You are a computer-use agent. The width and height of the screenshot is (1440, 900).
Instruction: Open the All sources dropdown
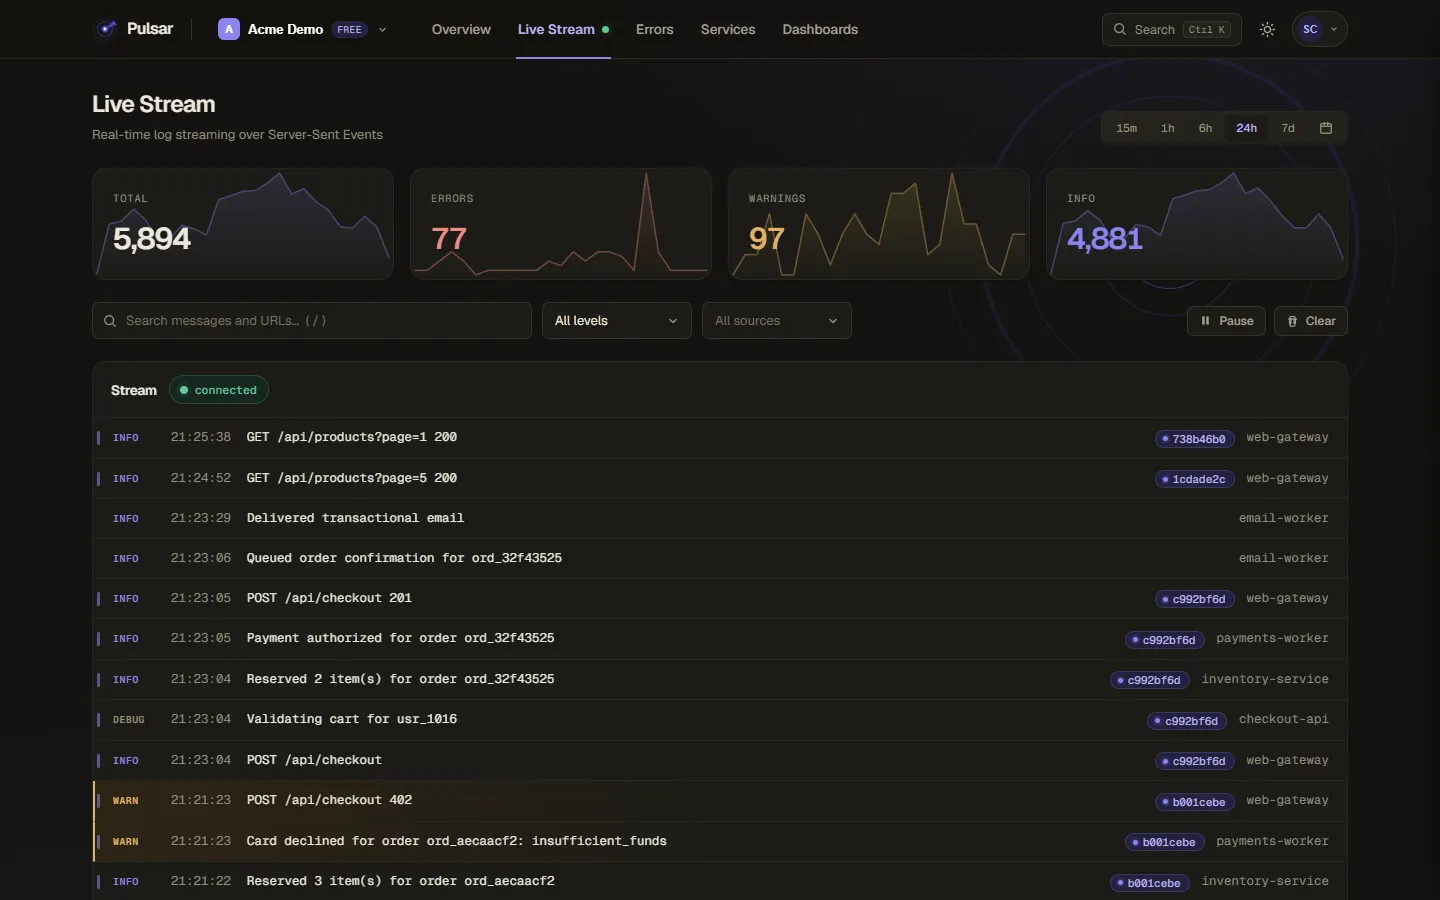(776, 321)
